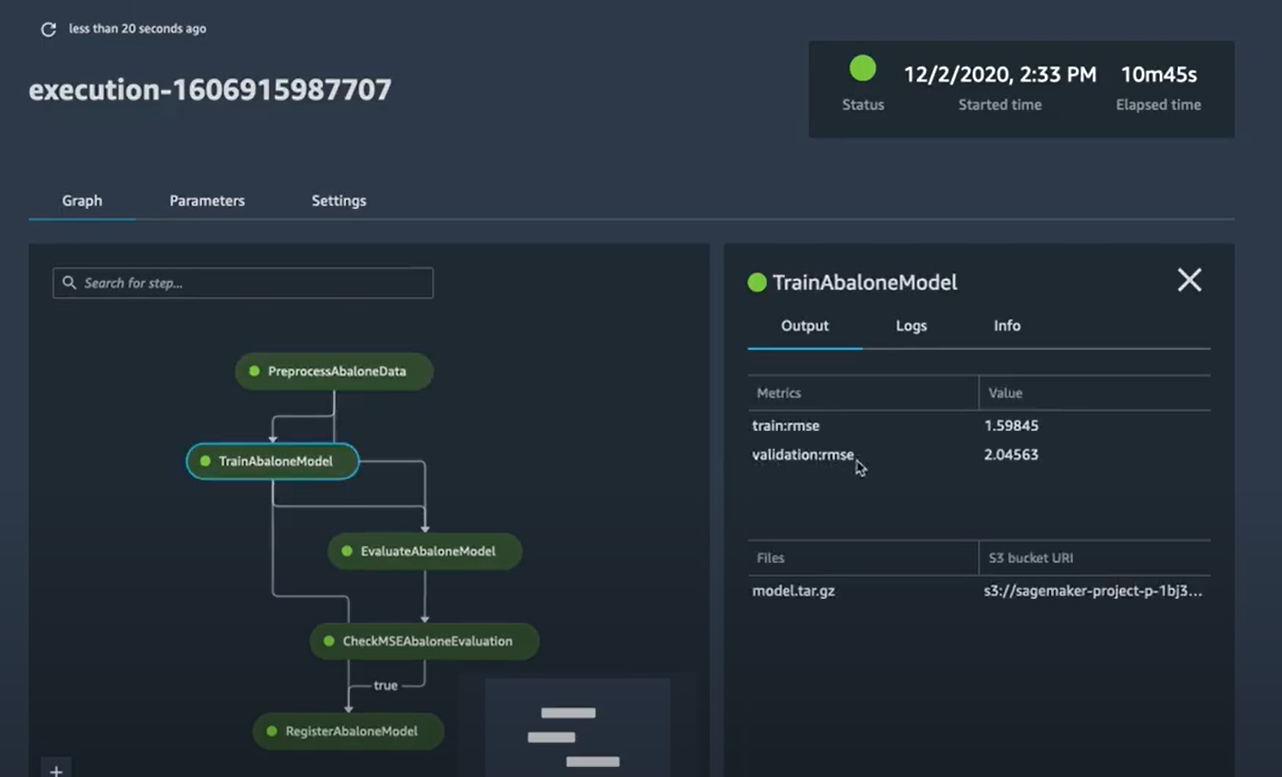The image size is (1282, 777).
Task: Select the EvaluateAbaloneModel step node
Action: (426, 551)
